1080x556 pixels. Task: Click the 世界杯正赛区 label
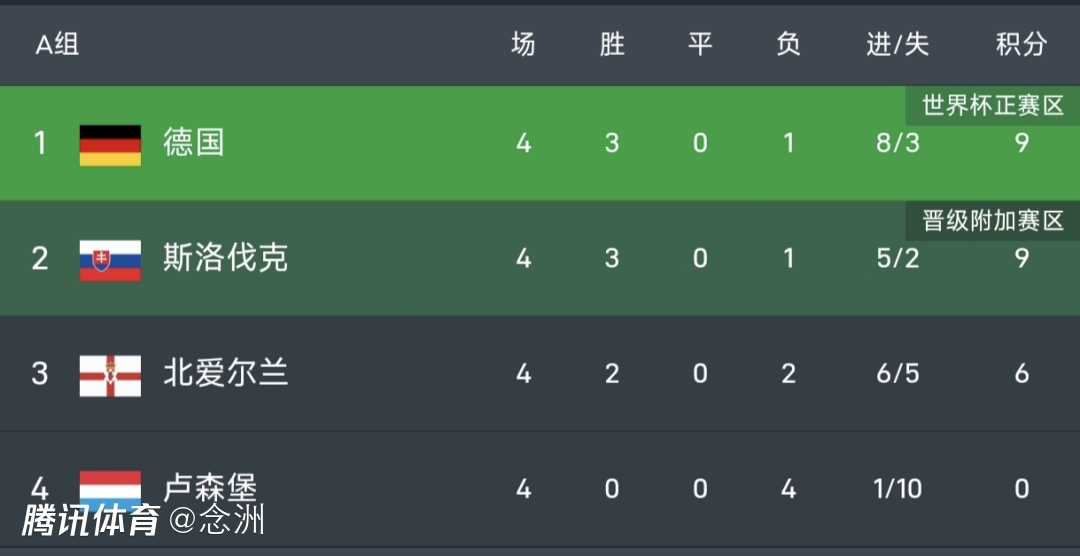tap(992, 106)
